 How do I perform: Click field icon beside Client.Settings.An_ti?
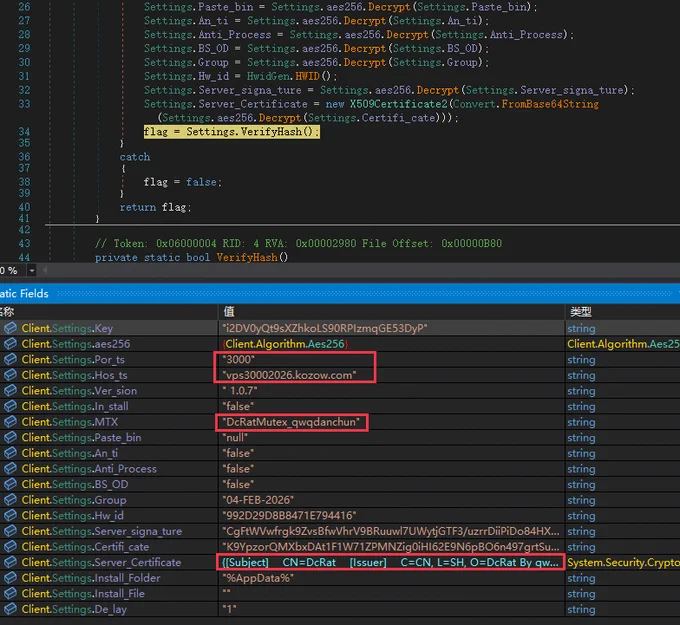[10, 453]
